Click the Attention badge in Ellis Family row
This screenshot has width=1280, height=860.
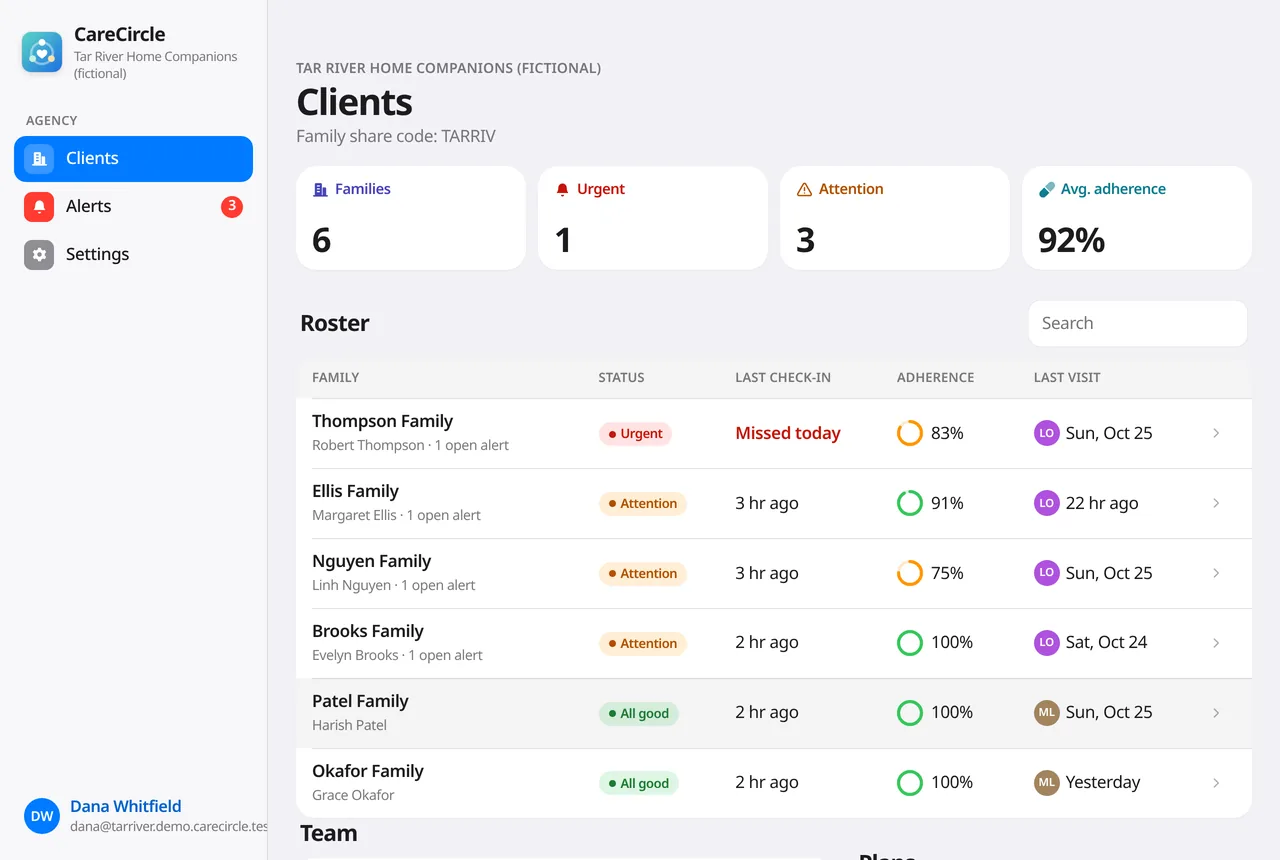642,503
